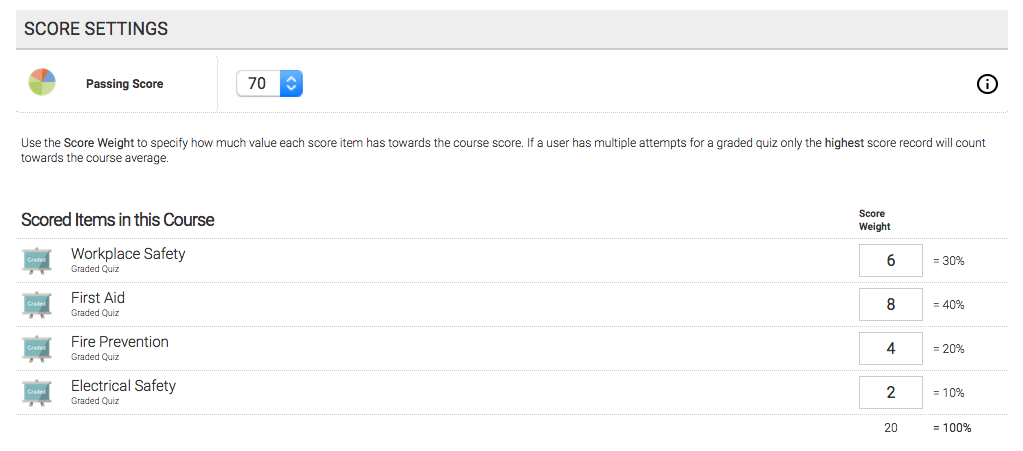
Task: Click the Score Settings header bar
Action: (512, 29)
